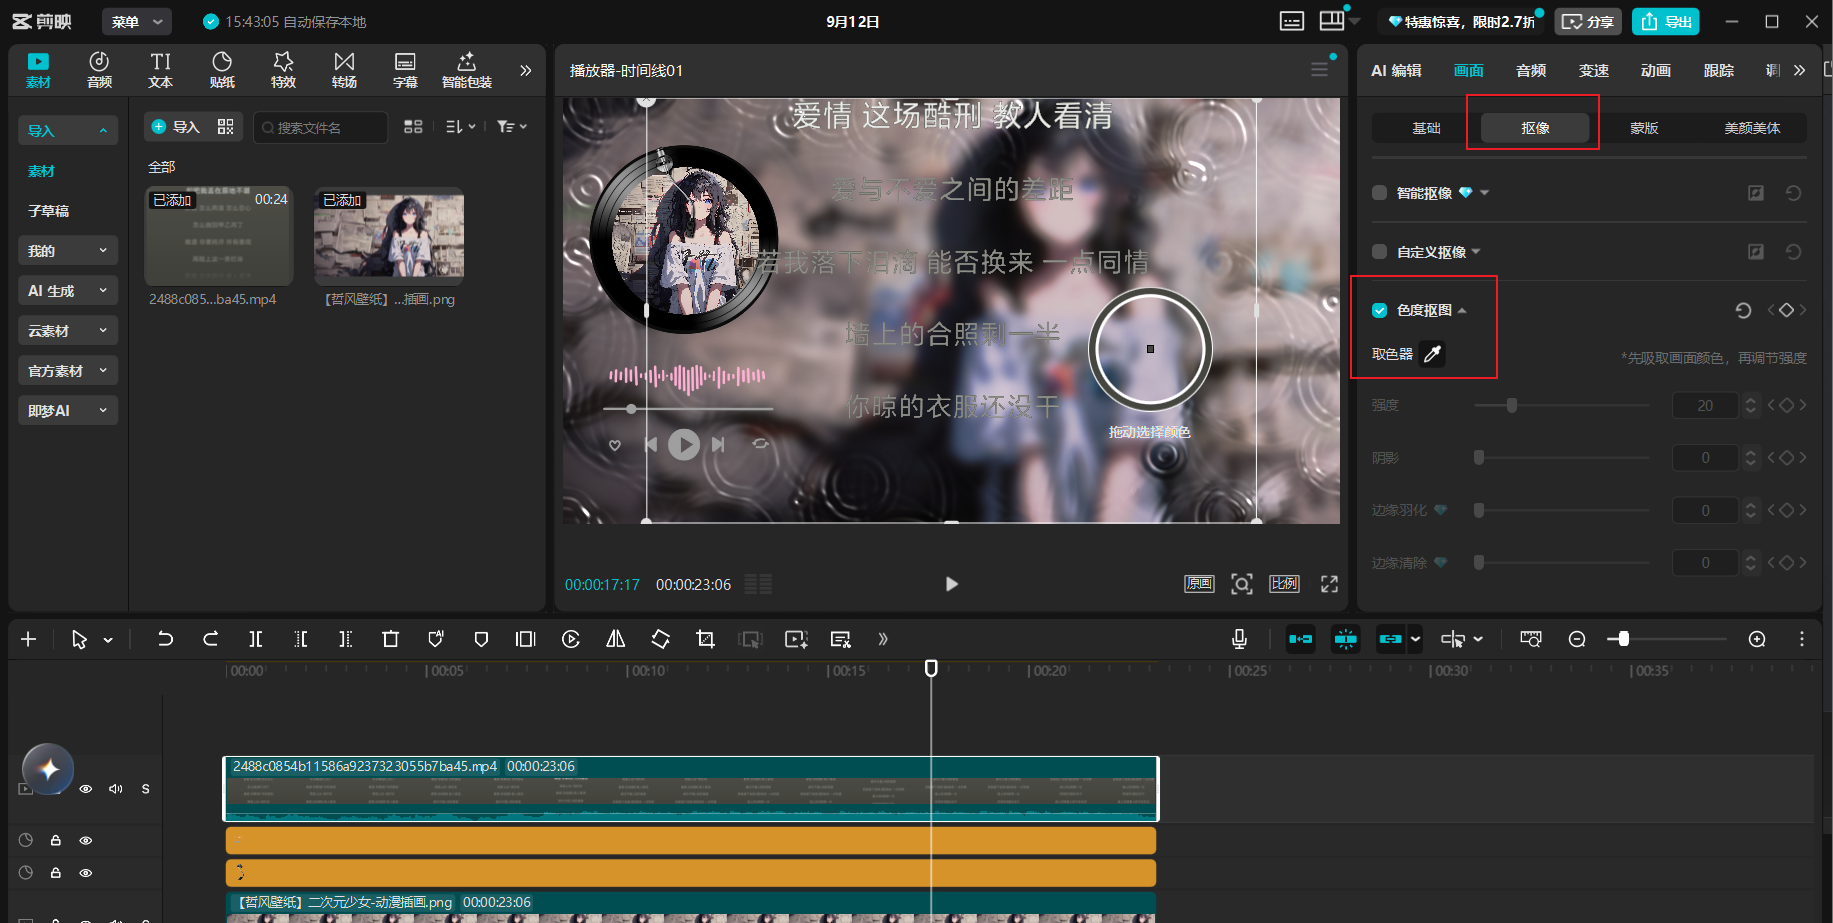
Task: Click the timeline zoom slider handle
Action: [x=1623, y=639]
